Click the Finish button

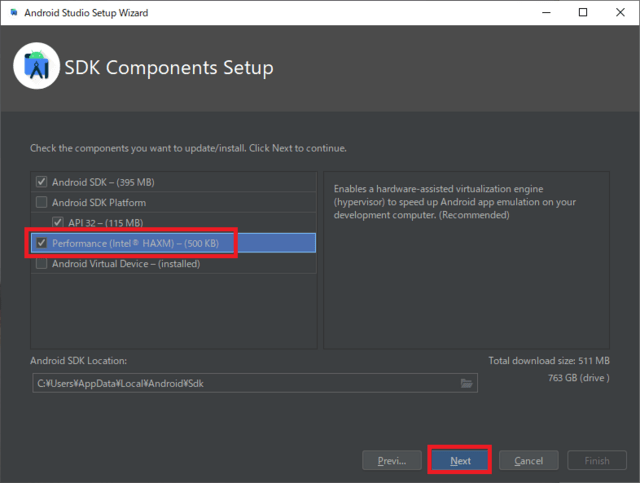(x=597, y=461)
